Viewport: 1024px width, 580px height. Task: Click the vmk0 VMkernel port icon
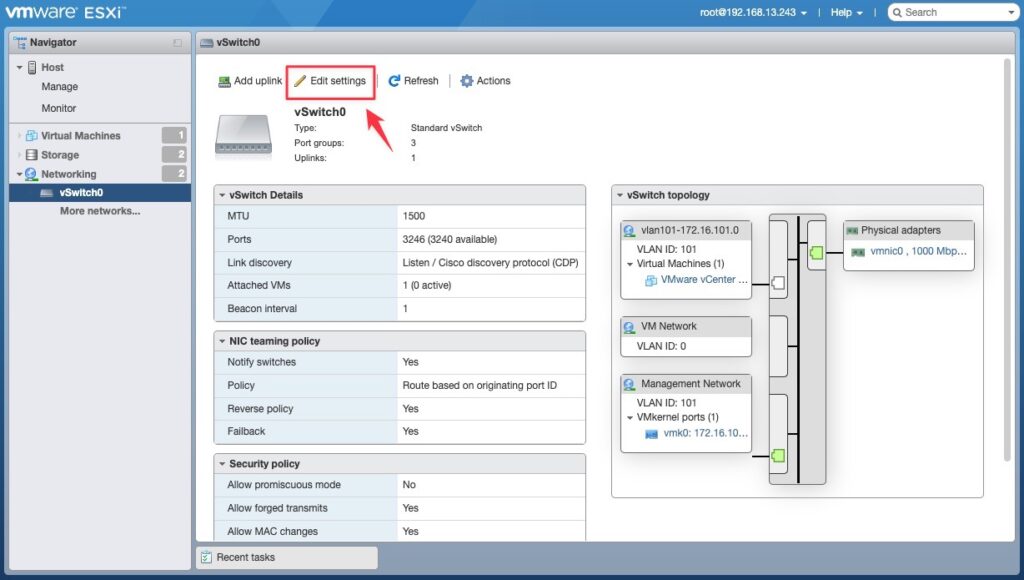pyautogui.click(x=651, y=434)
